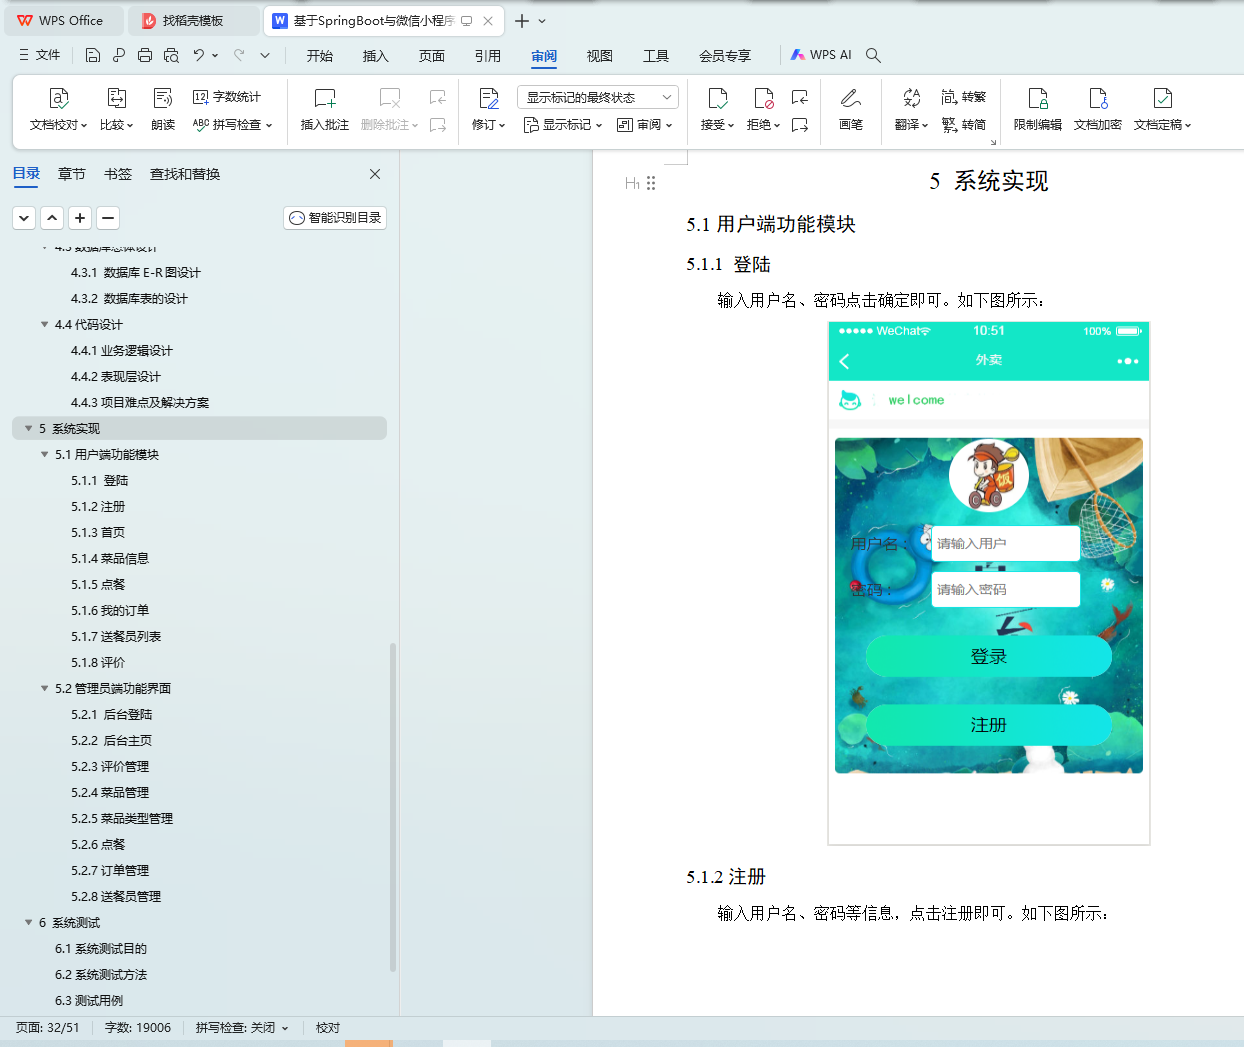Open the 文件 menu
Image resolution: width=1244 pixels, height=1047 pixels.
(40, 55)
